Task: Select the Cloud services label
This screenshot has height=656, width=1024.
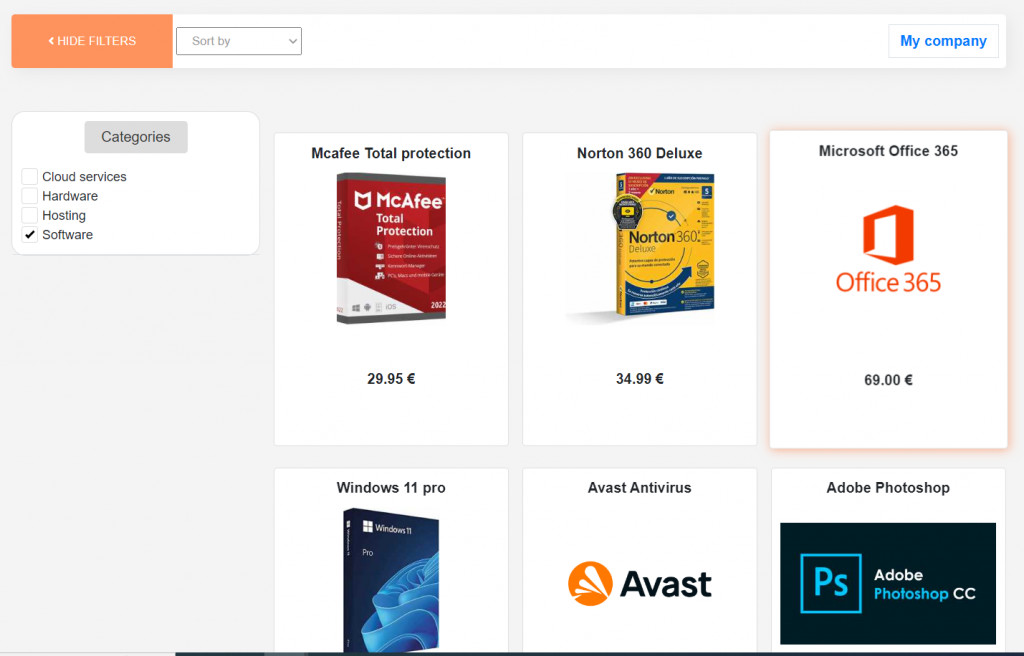Action: [84, 176]
